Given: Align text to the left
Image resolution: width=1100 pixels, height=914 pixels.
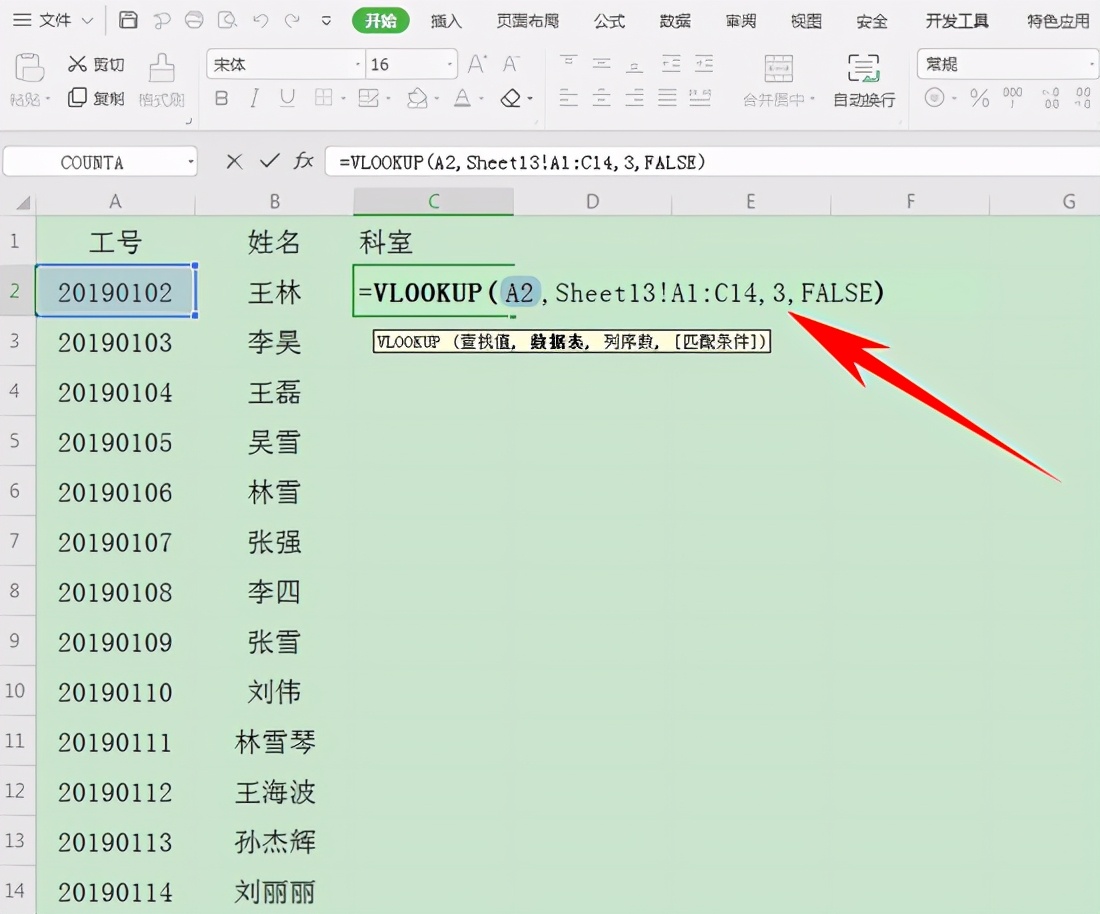Looking at the screenshot, I should pyautogui.click(x=568, y=98).
